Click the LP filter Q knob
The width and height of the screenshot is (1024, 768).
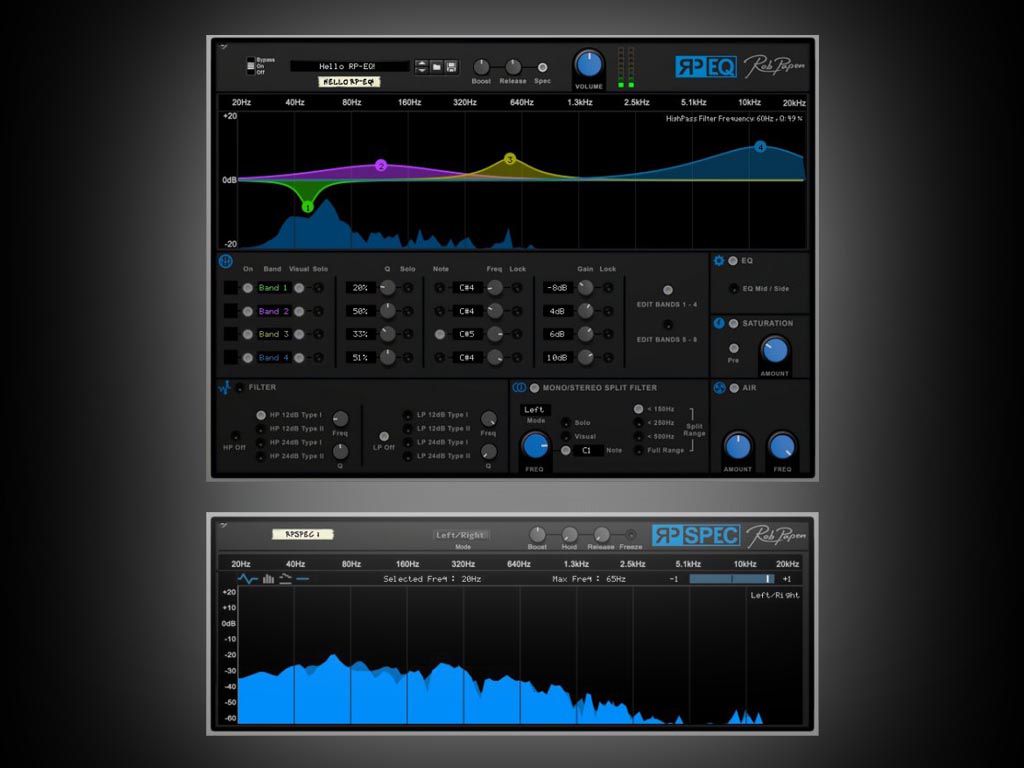click(x=488, y=452)
